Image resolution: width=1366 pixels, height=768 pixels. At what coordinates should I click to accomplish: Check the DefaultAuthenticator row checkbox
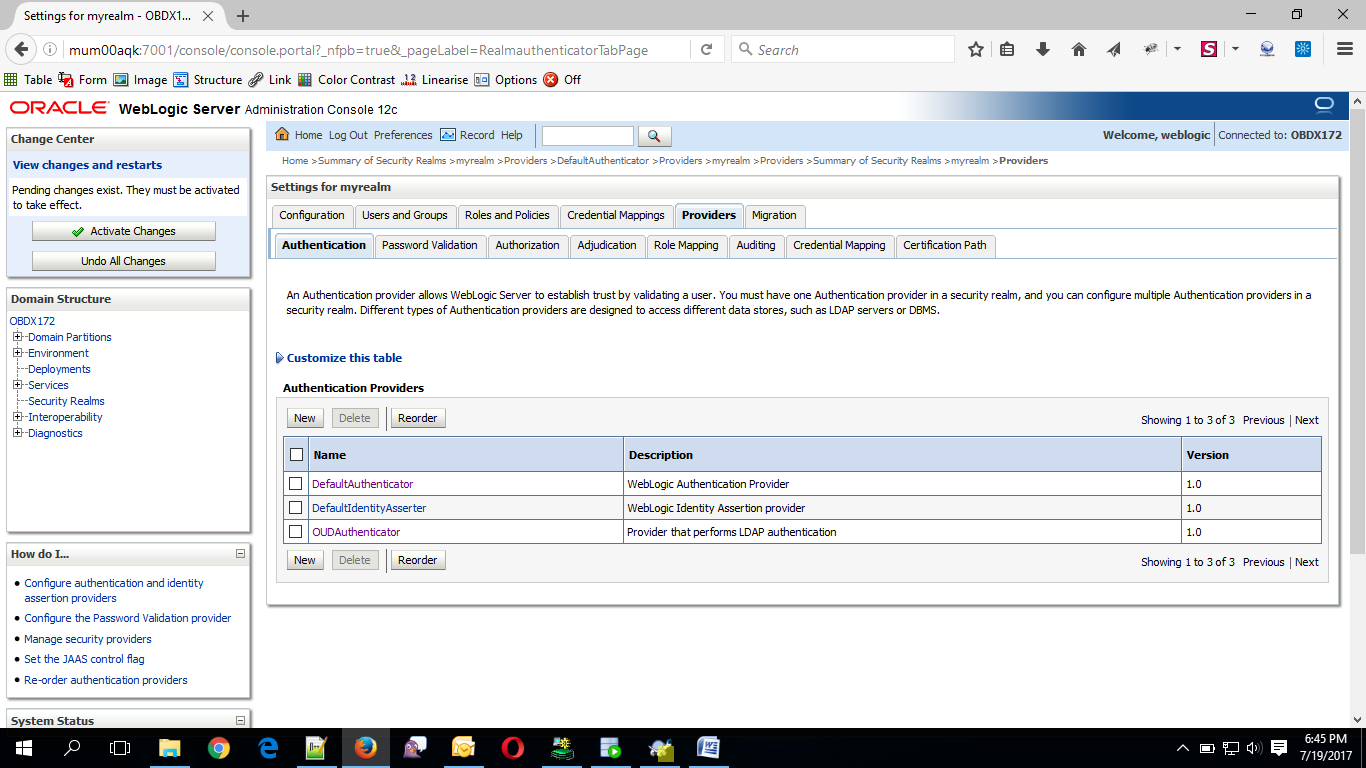tap(295, 484)
